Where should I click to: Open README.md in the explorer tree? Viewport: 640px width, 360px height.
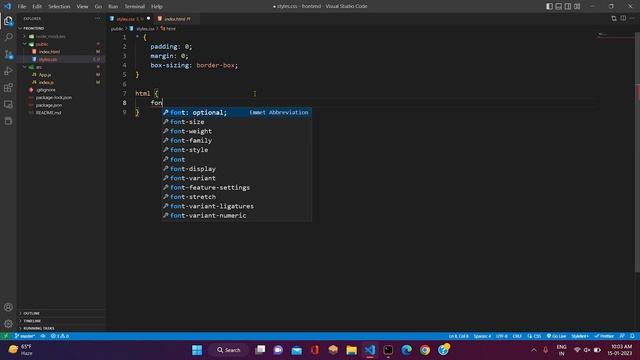[48, 113]
